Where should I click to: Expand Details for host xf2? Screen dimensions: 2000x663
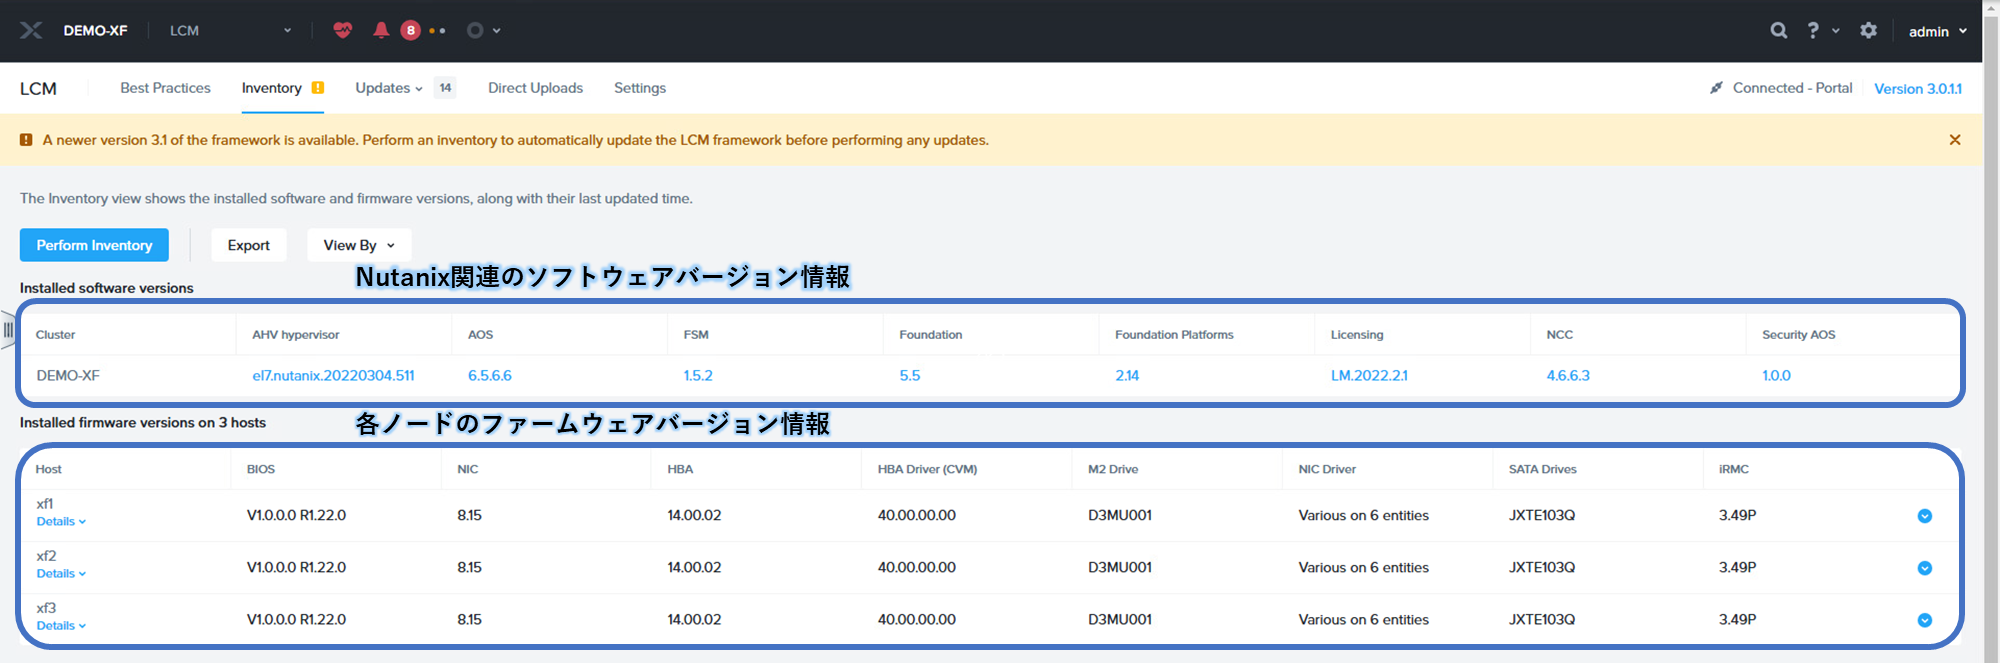click(61, 573)
